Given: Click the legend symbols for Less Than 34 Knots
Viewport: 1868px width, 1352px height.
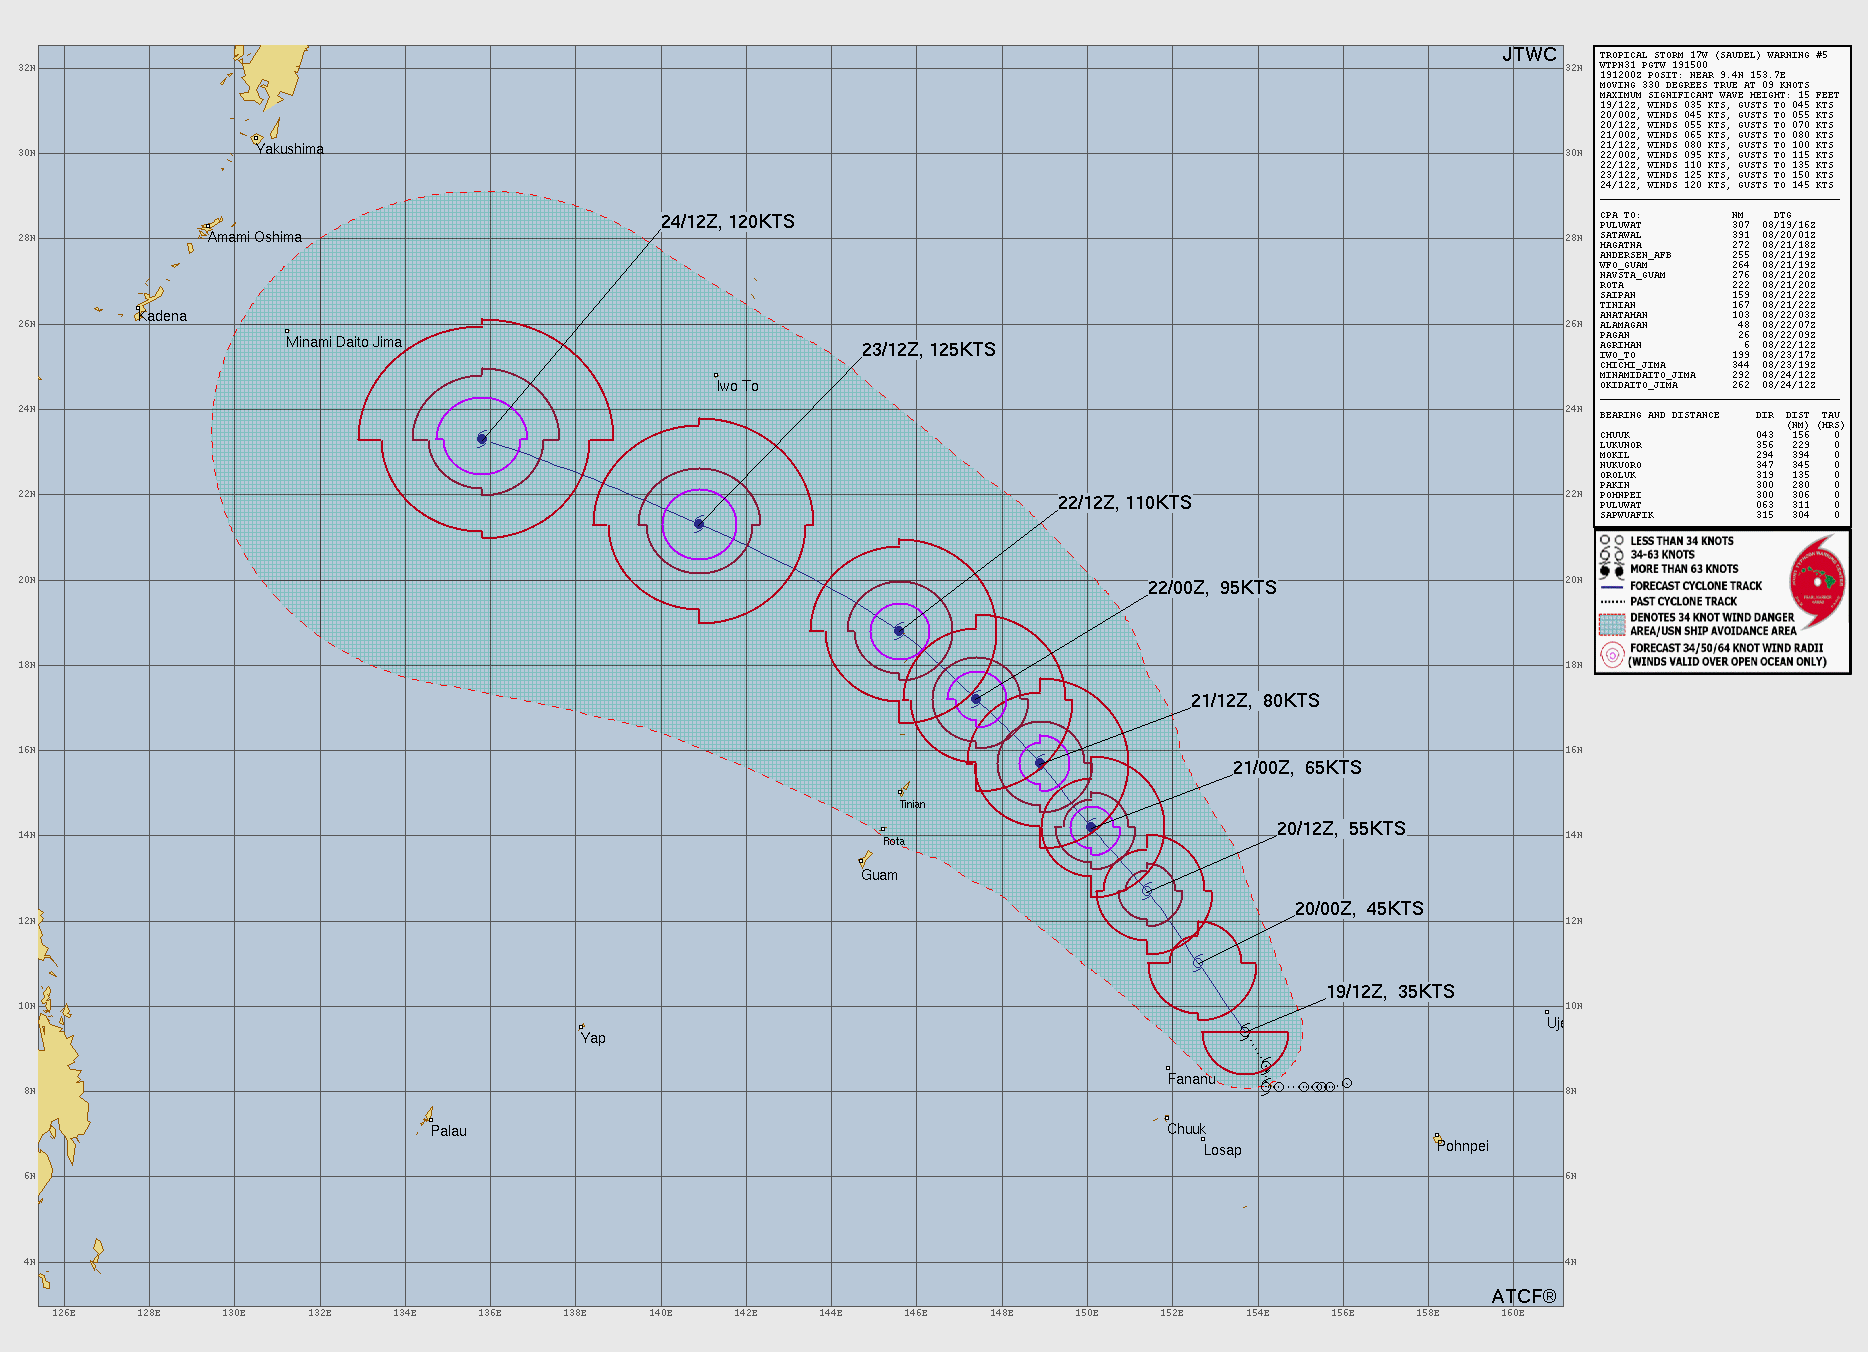Looking at the screenshot, I should pos(1611,541).
